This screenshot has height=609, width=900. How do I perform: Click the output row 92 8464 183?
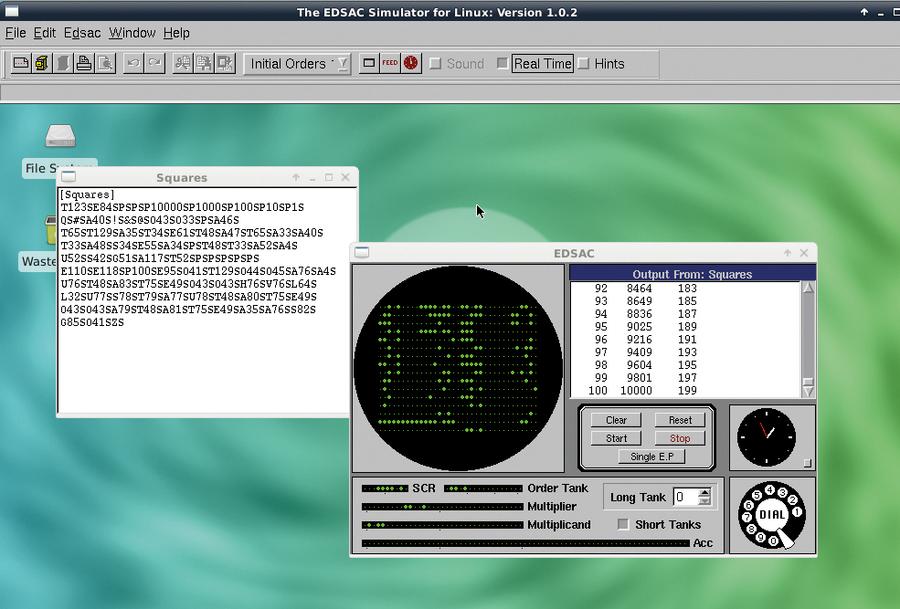pyautogui.click(x=646, y=288)
